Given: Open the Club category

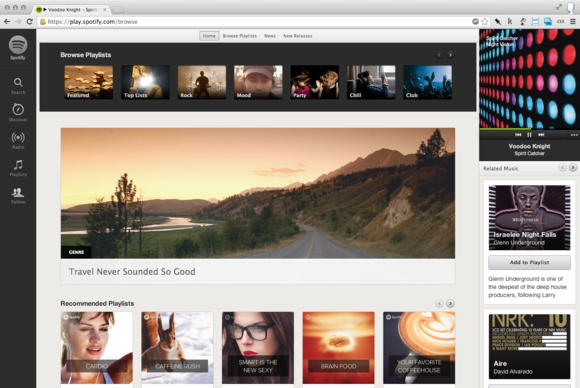Looking at the screenshot, I should pos(428,82).
